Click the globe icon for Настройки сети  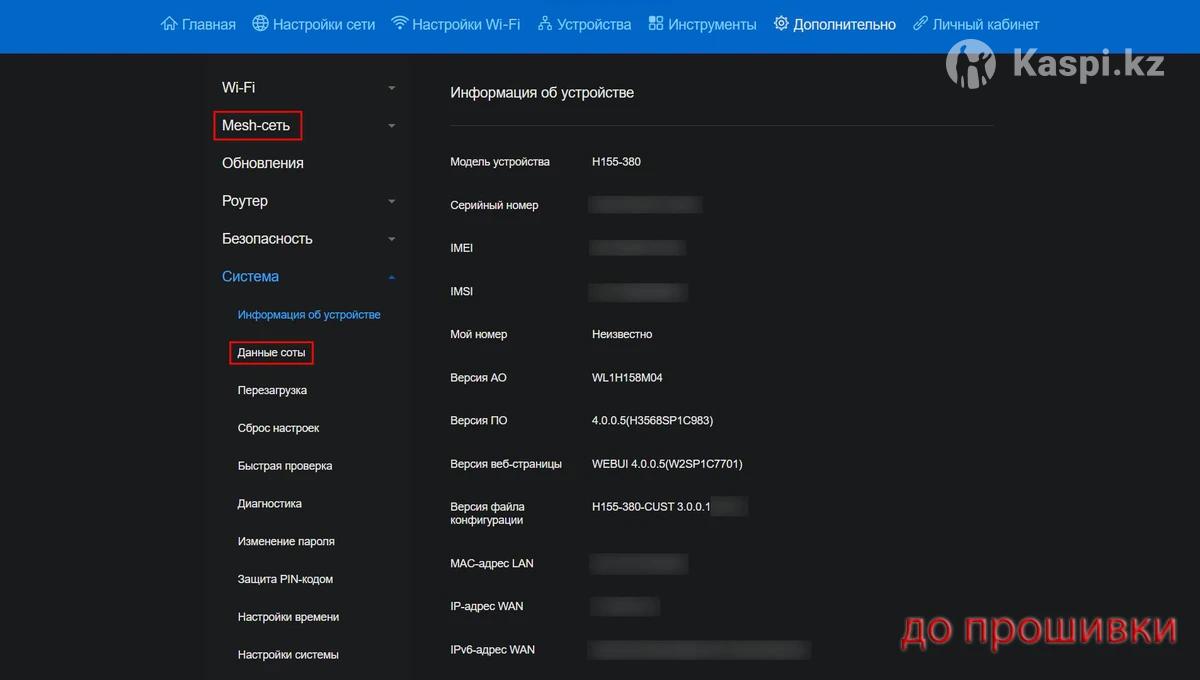[x=260, y=24]
